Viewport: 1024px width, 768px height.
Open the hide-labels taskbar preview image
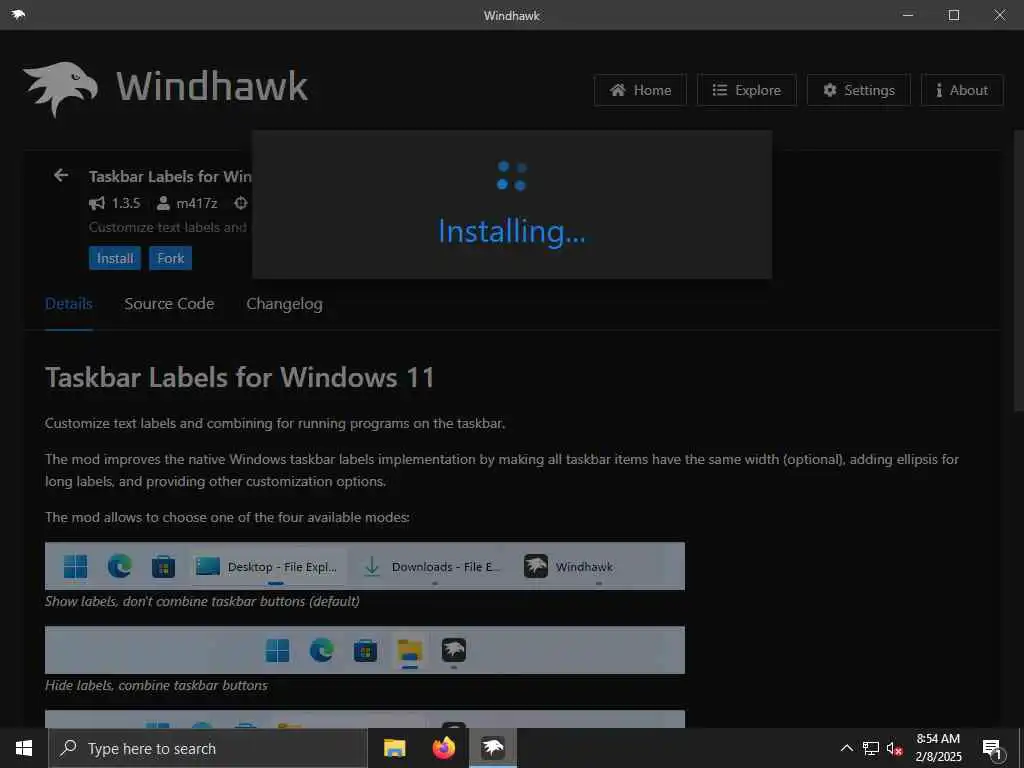pyautogui.click(x=364, y=650)
